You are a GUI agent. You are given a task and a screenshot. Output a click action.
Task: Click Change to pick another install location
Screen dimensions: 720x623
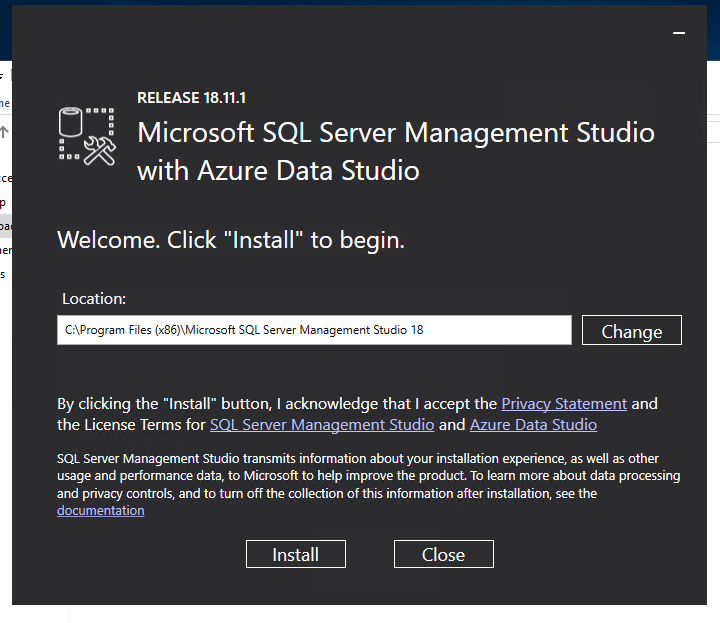[x=632, y=330]
